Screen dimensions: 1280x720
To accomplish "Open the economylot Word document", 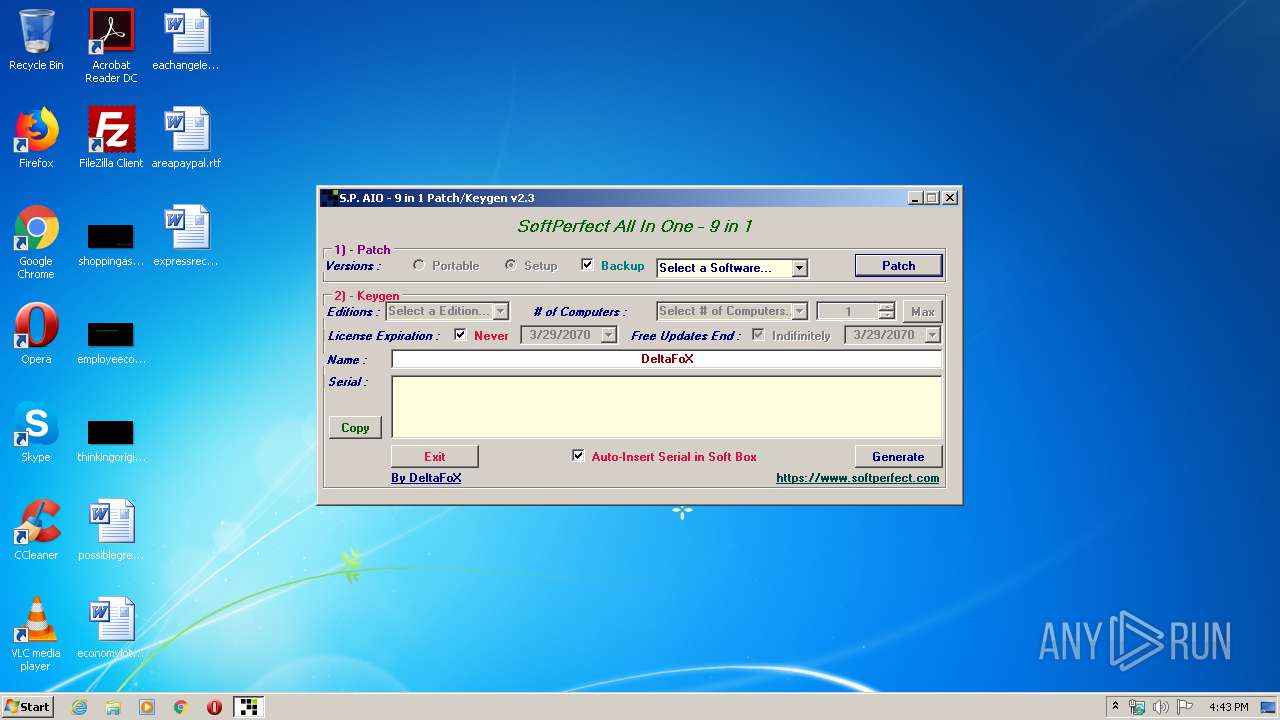I will pyautogui.click(x=111, y=628).
